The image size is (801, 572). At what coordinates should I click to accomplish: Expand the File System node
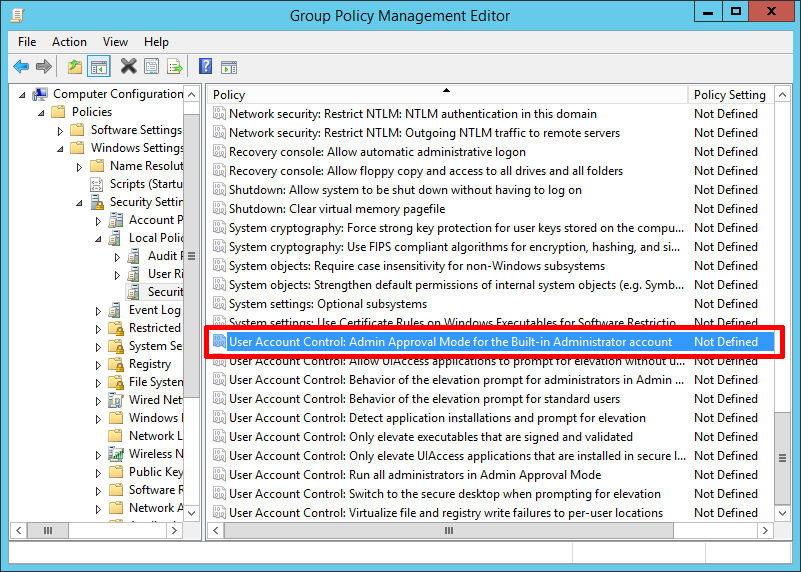tap(98, 383)
